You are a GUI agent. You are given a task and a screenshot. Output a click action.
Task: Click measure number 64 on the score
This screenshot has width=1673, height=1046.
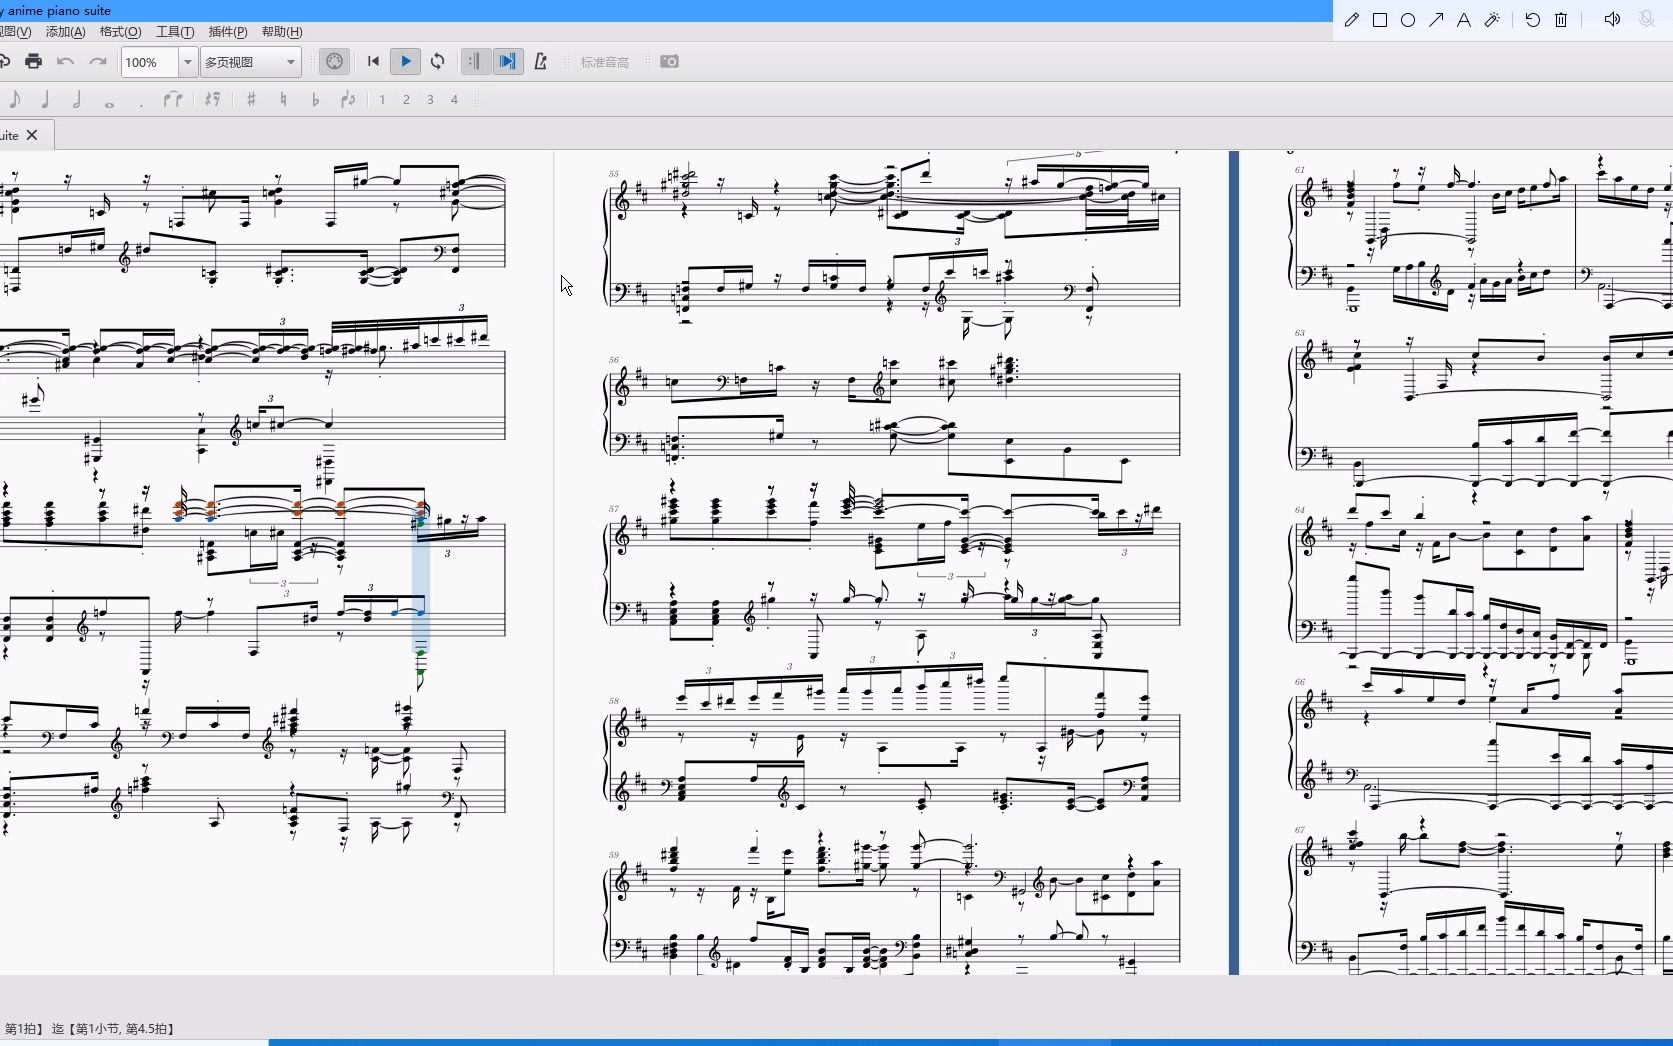click(1300, 510)
